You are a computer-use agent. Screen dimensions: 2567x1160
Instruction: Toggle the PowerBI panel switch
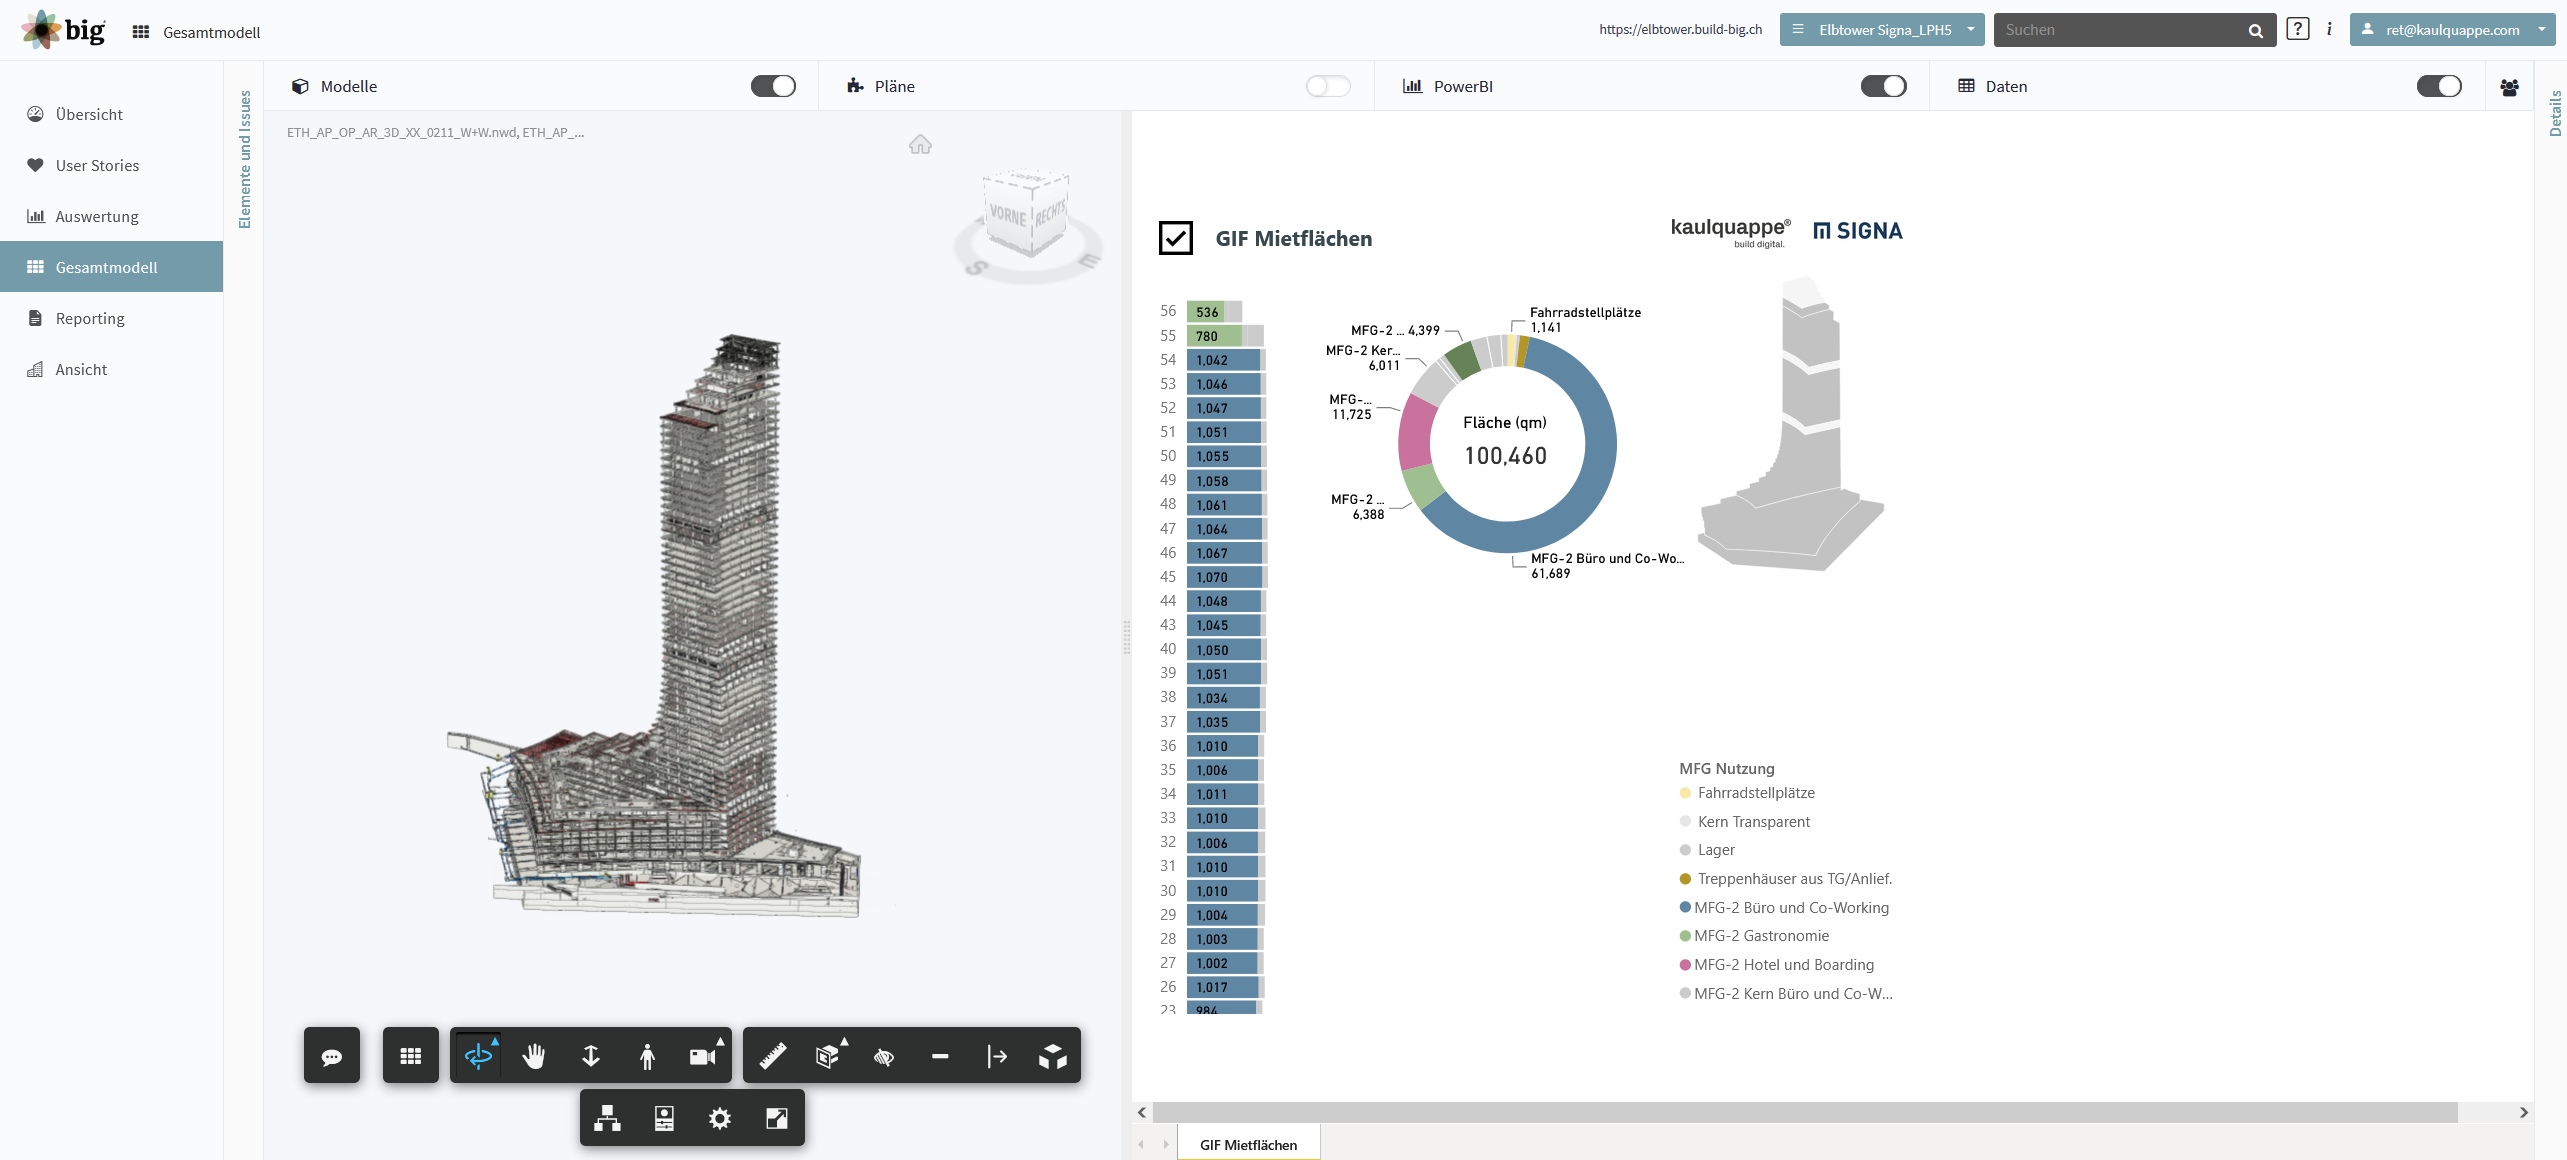1884,86
